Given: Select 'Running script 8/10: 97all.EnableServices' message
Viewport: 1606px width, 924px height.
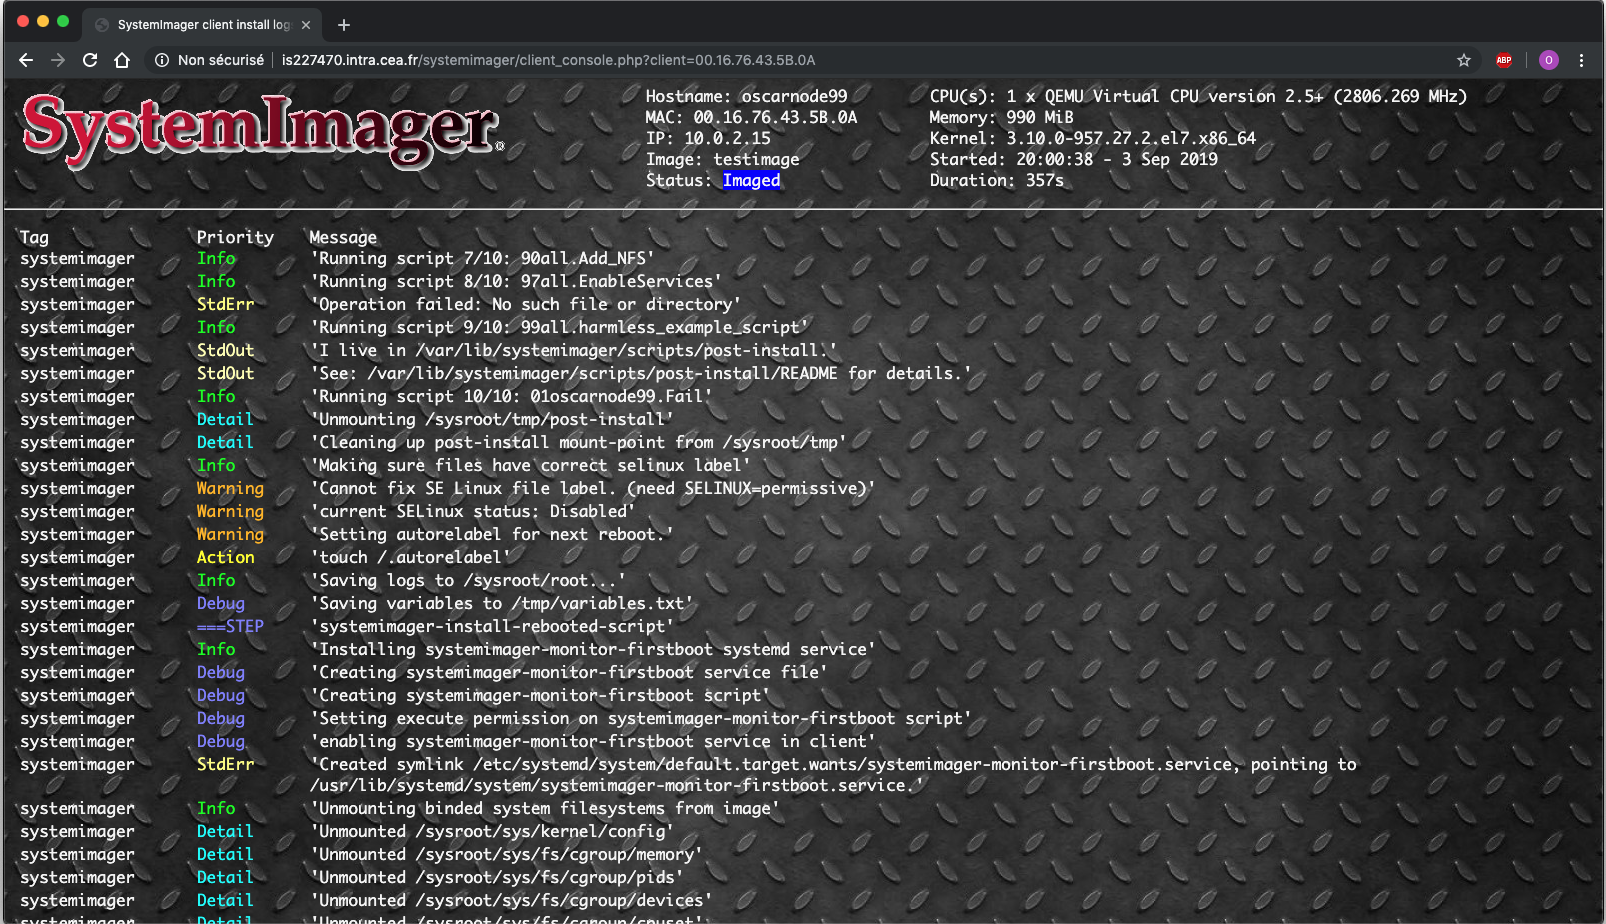Looking at the screenshot, I should coord(516,281).
